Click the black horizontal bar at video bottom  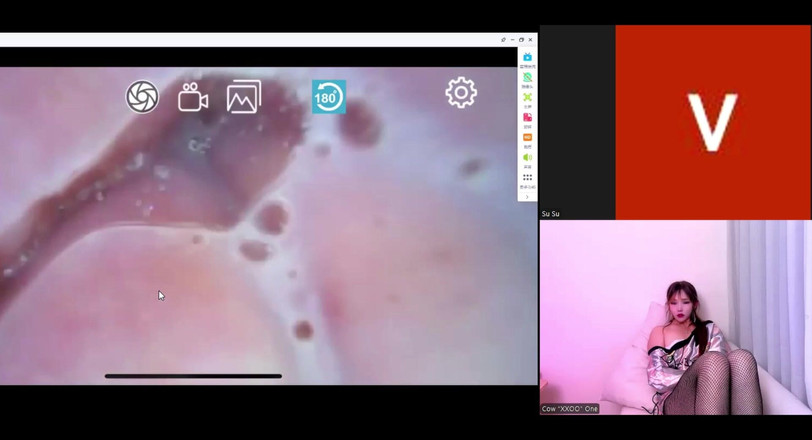pyautogui.click(x=193, y=376)
